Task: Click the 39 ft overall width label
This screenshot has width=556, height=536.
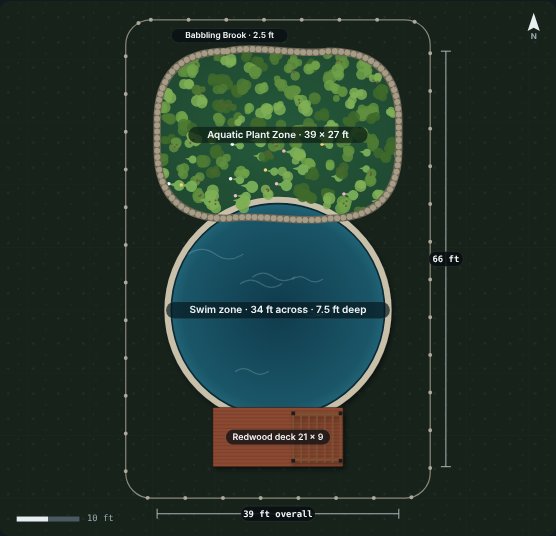Action: click(x=278, y=514)
